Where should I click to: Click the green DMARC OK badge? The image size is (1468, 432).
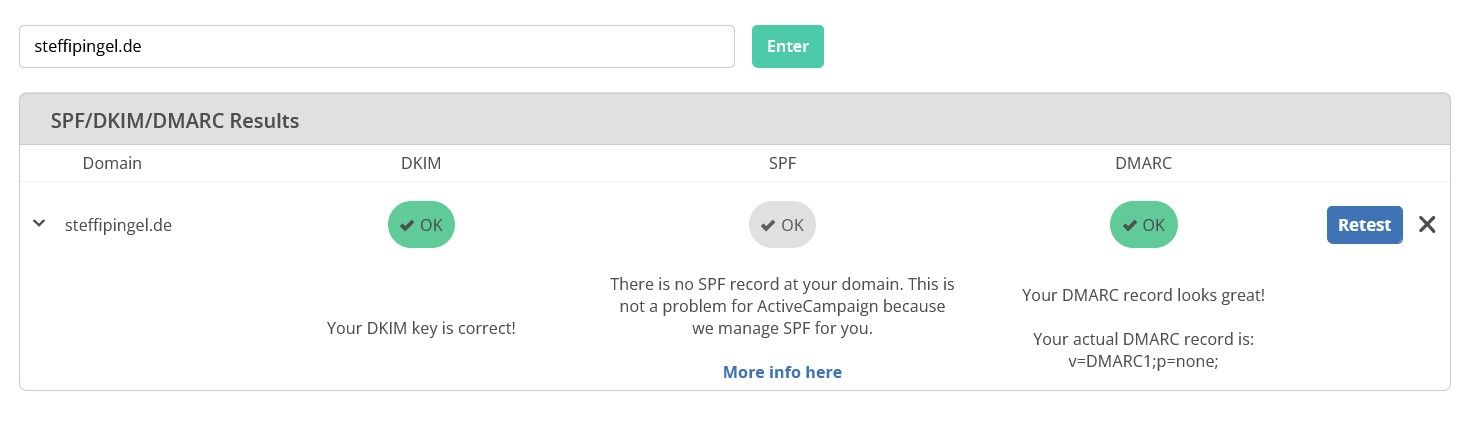(x=1143, y=225)
